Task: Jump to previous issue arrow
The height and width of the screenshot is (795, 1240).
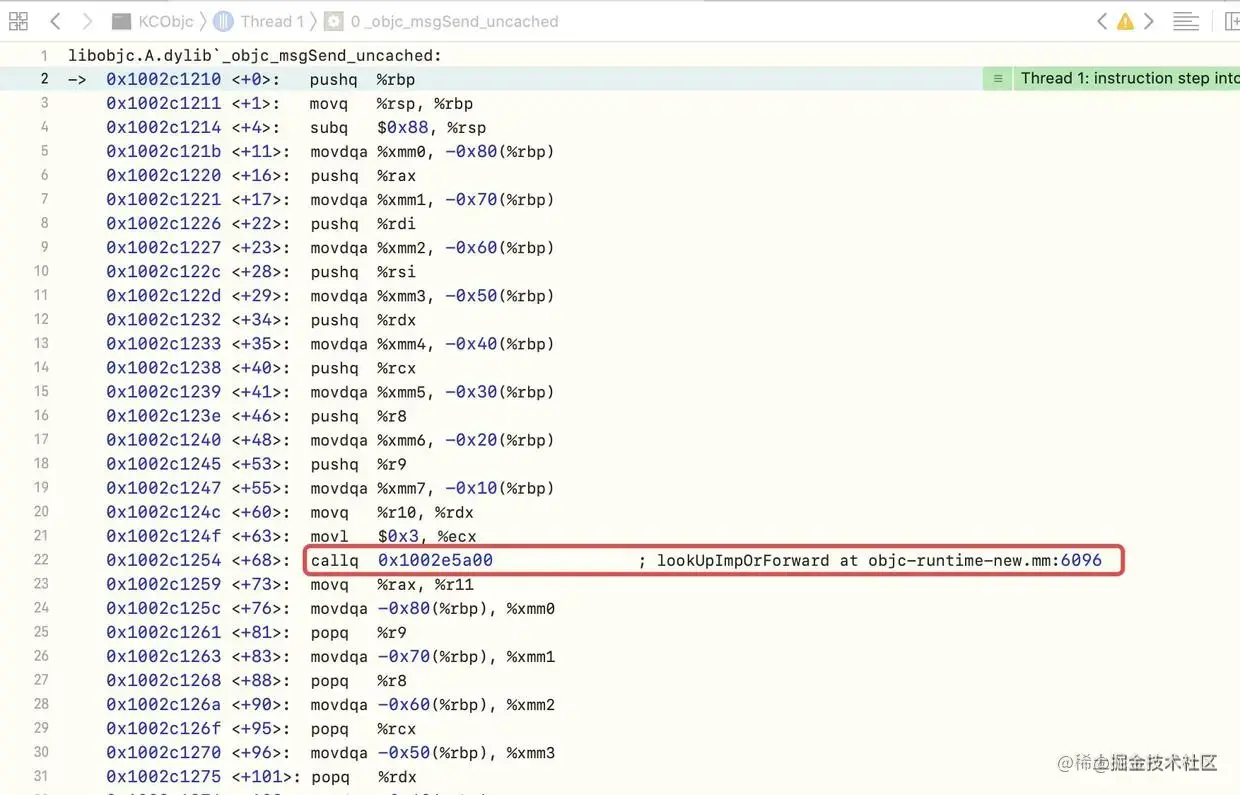Action: point(1101,21)
